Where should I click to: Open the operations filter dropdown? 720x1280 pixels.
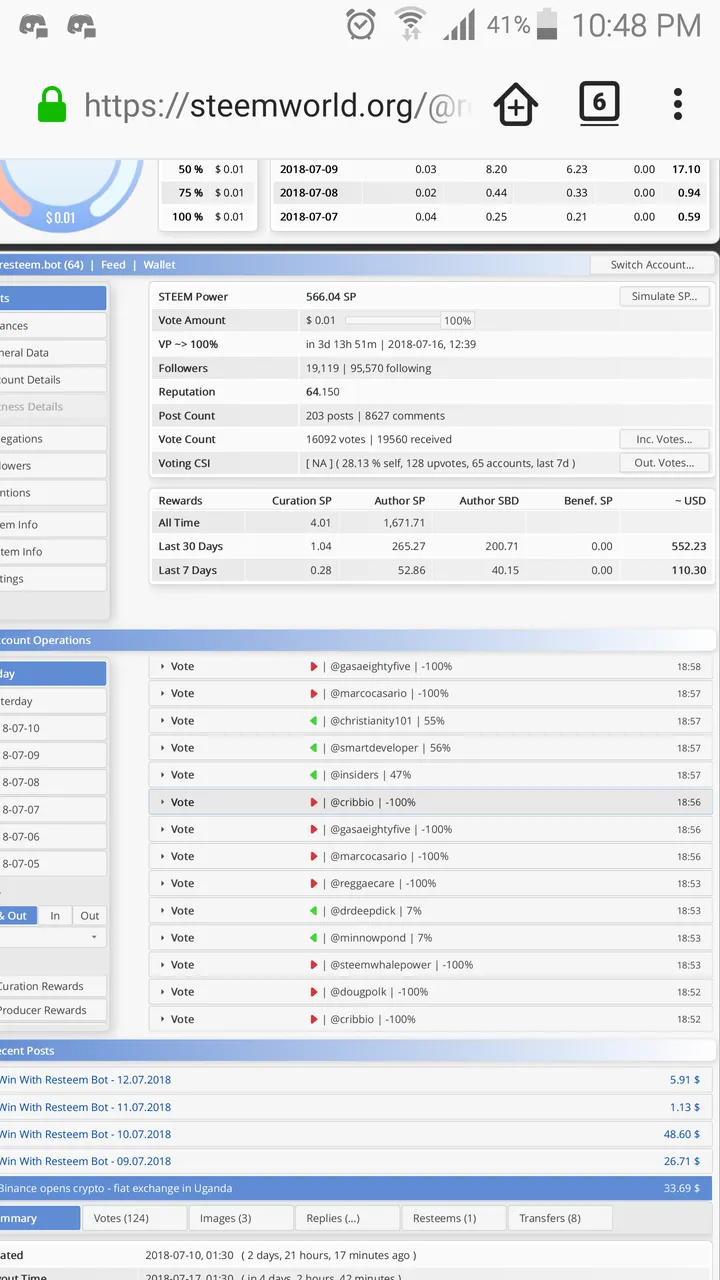point(52,938)
